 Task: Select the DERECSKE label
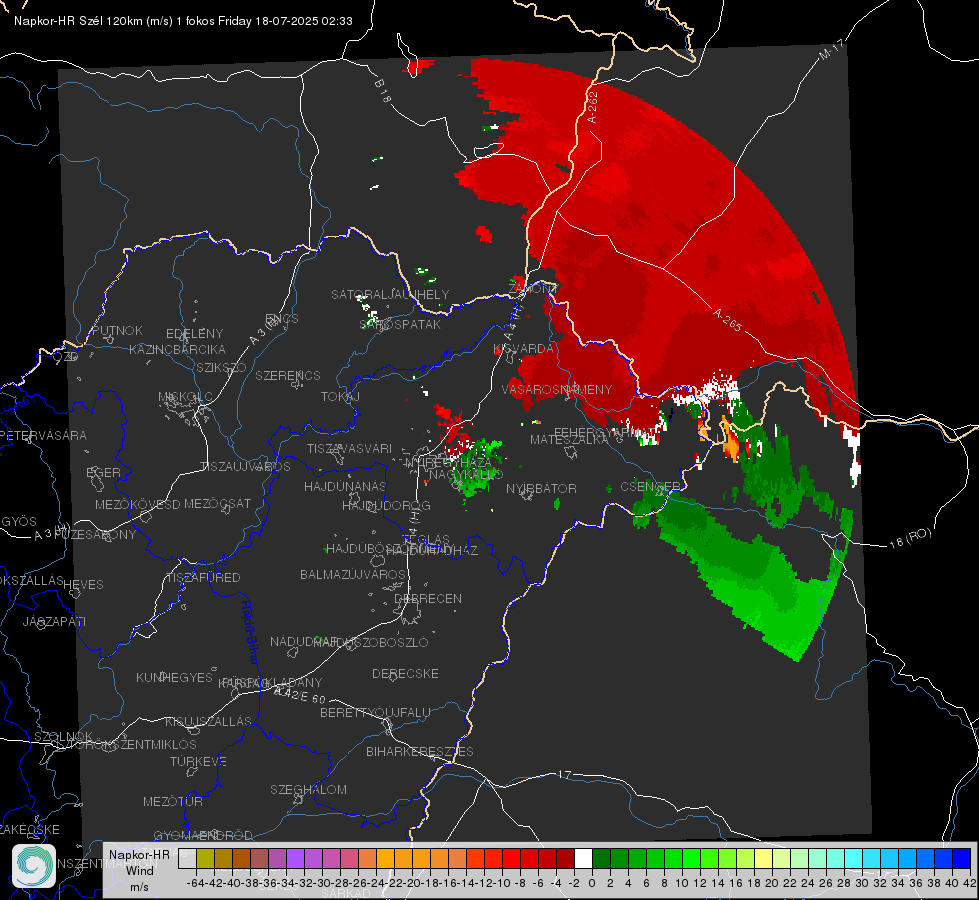pyautogui.click(x=405, y=673)
